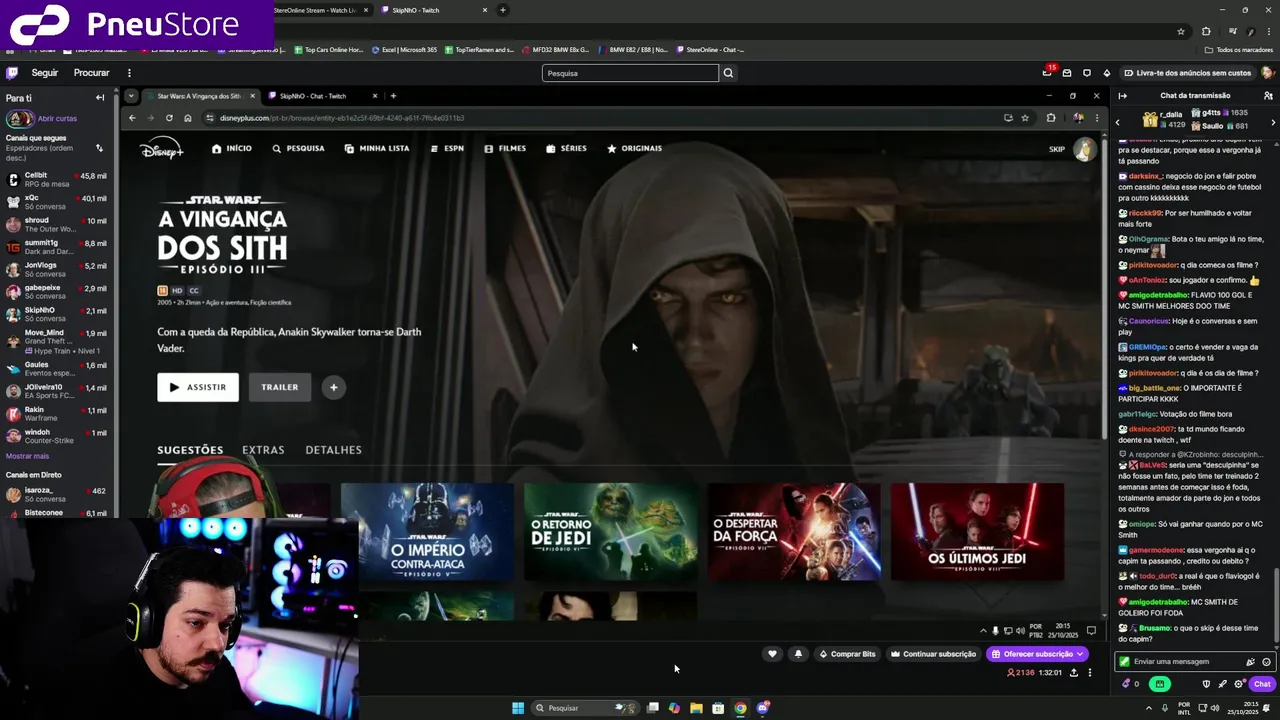Image resolution: width=1280 pixels, height=720 pixels.
Task: Click the Twitch search magnifier button
Action: pyautogui.click(x=728, y=73)
